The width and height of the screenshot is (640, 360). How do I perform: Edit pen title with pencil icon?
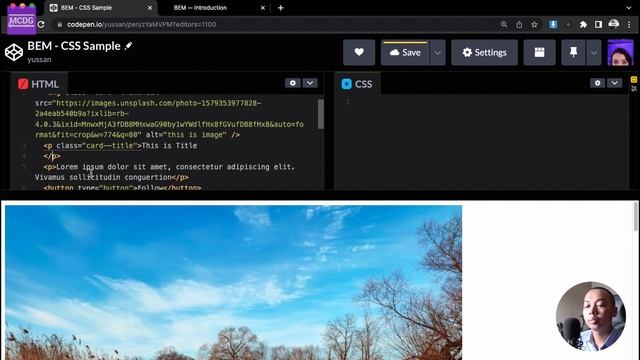[x=129, y=46]
